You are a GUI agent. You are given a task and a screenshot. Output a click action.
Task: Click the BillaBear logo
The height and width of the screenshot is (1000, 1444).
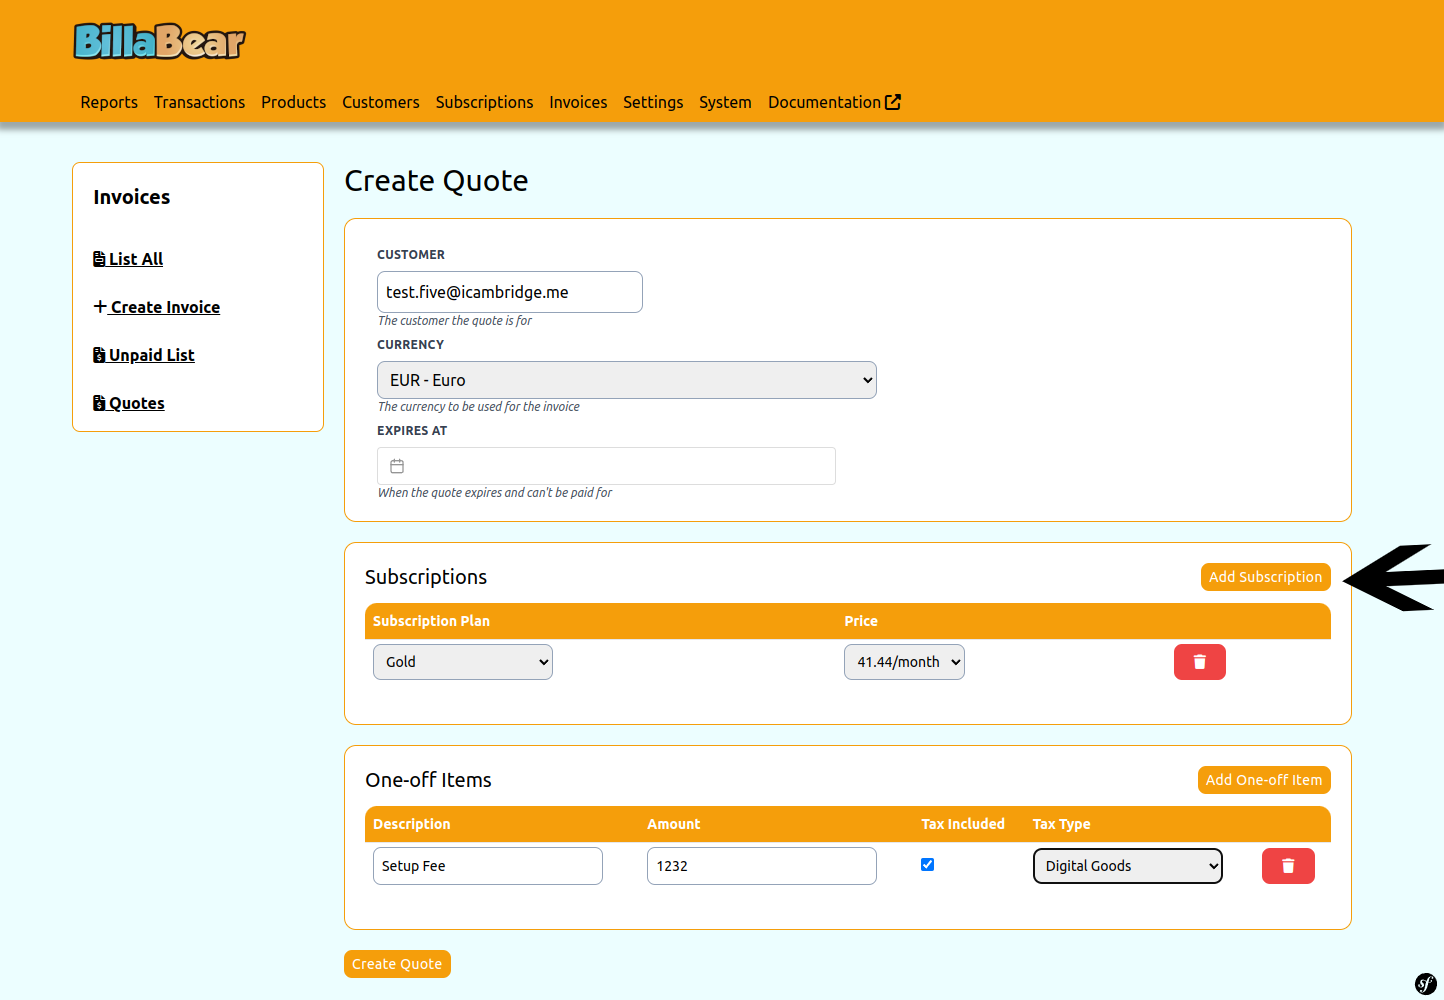point(159,41)
